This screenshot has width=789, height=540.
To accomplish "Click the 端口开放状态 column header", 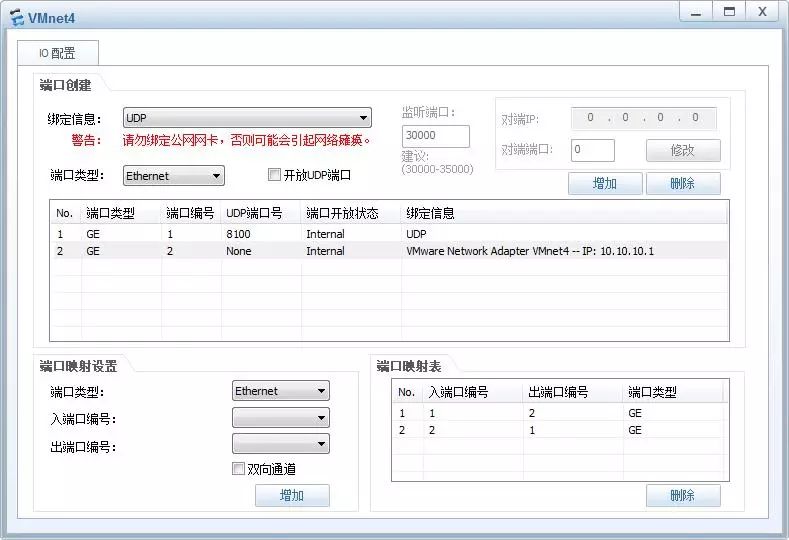I will [x=351, y=213].
